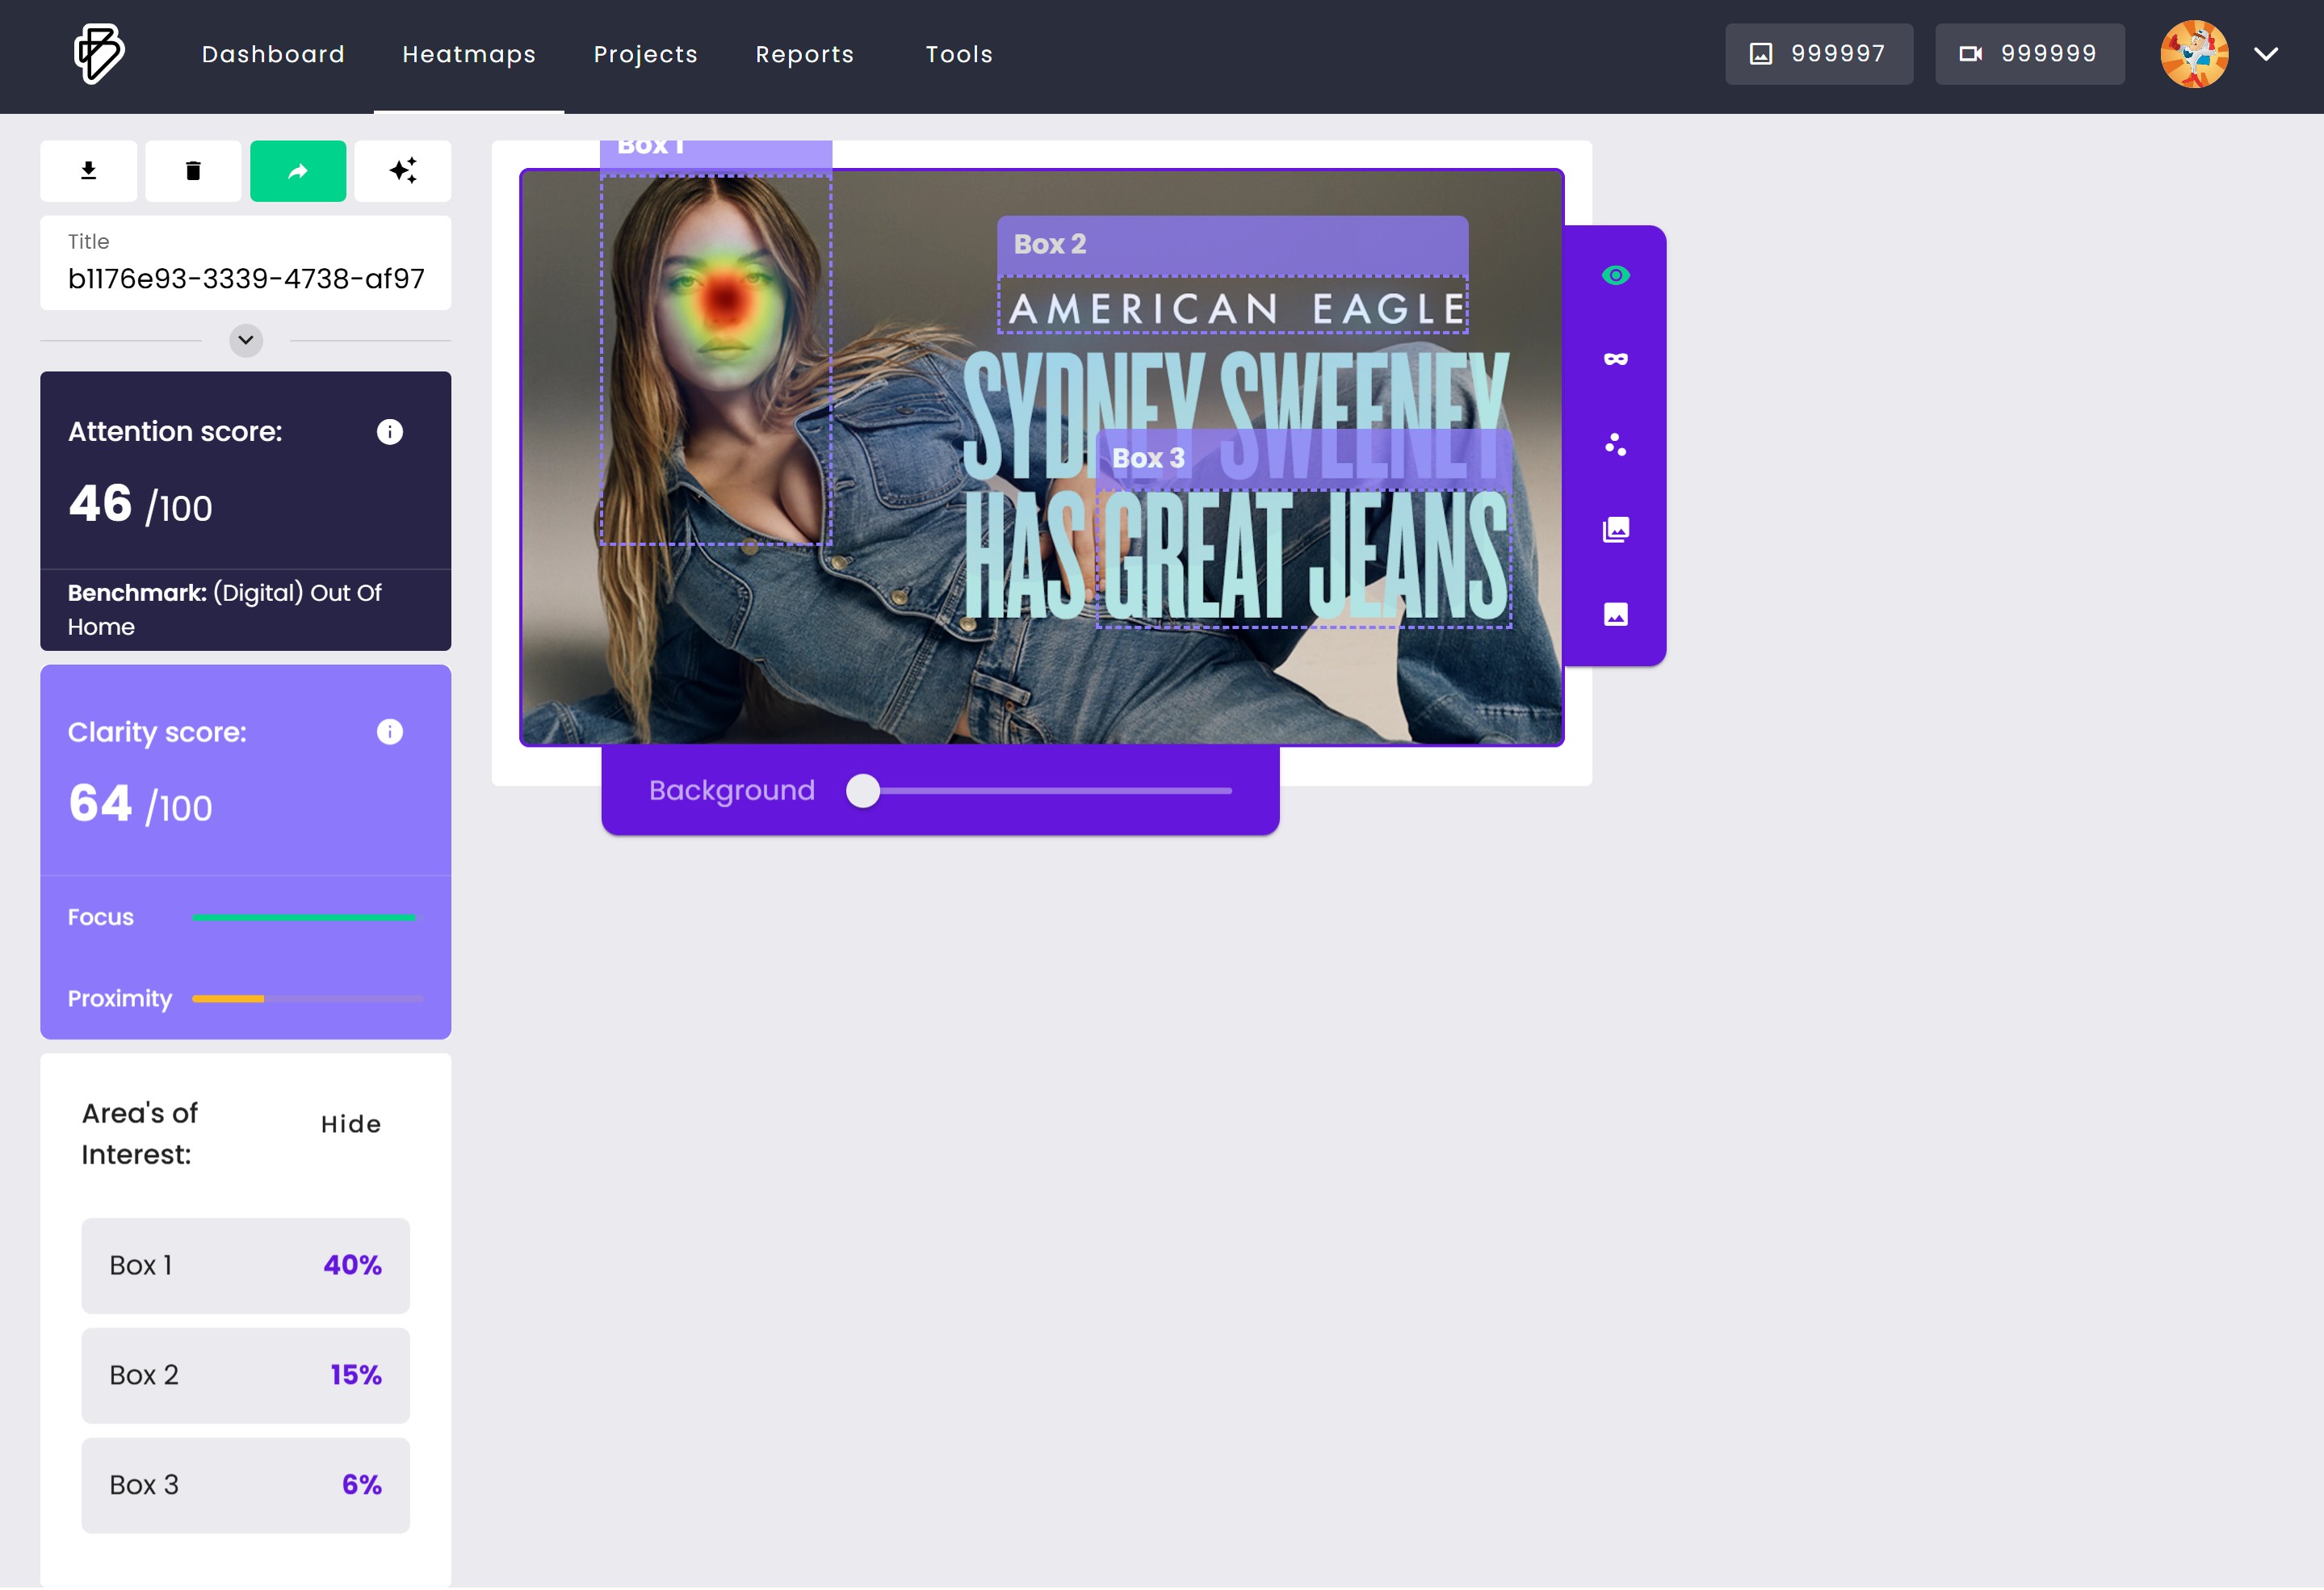
Task: Click the Focus progress bar
Action: coord(308,917)
